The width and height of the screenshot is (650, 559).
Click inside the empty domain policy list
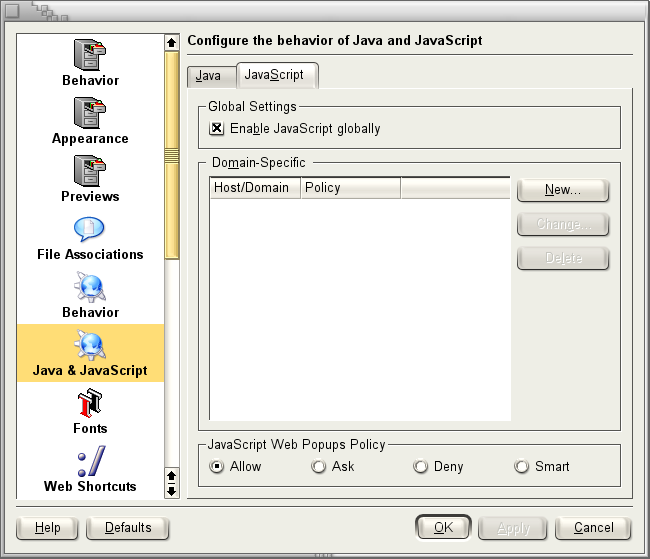click(x=360, y=309)
